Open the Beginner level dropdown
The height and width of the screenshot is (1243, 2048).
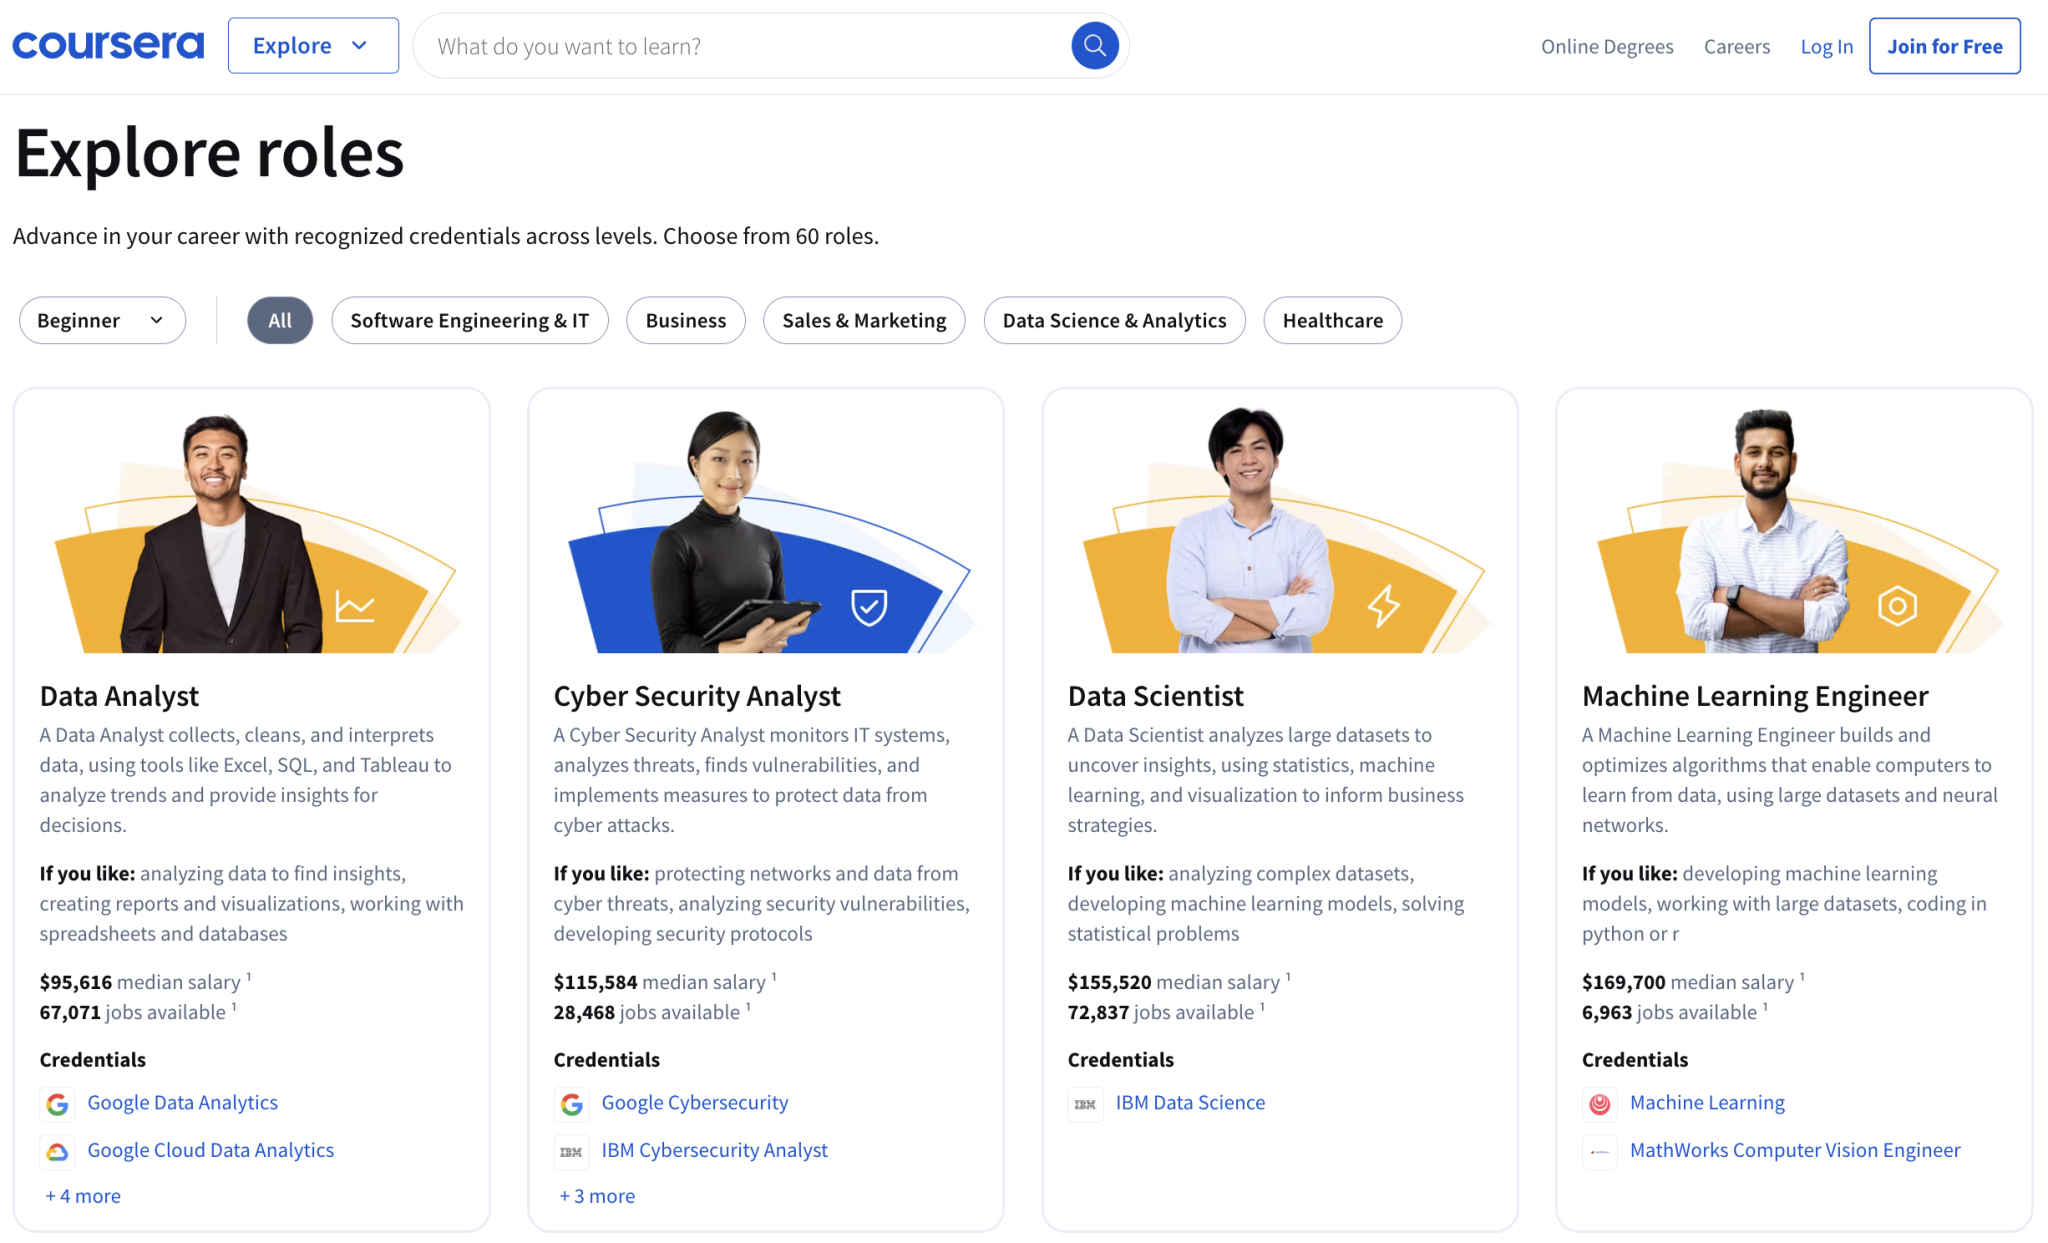coord(101,320)
